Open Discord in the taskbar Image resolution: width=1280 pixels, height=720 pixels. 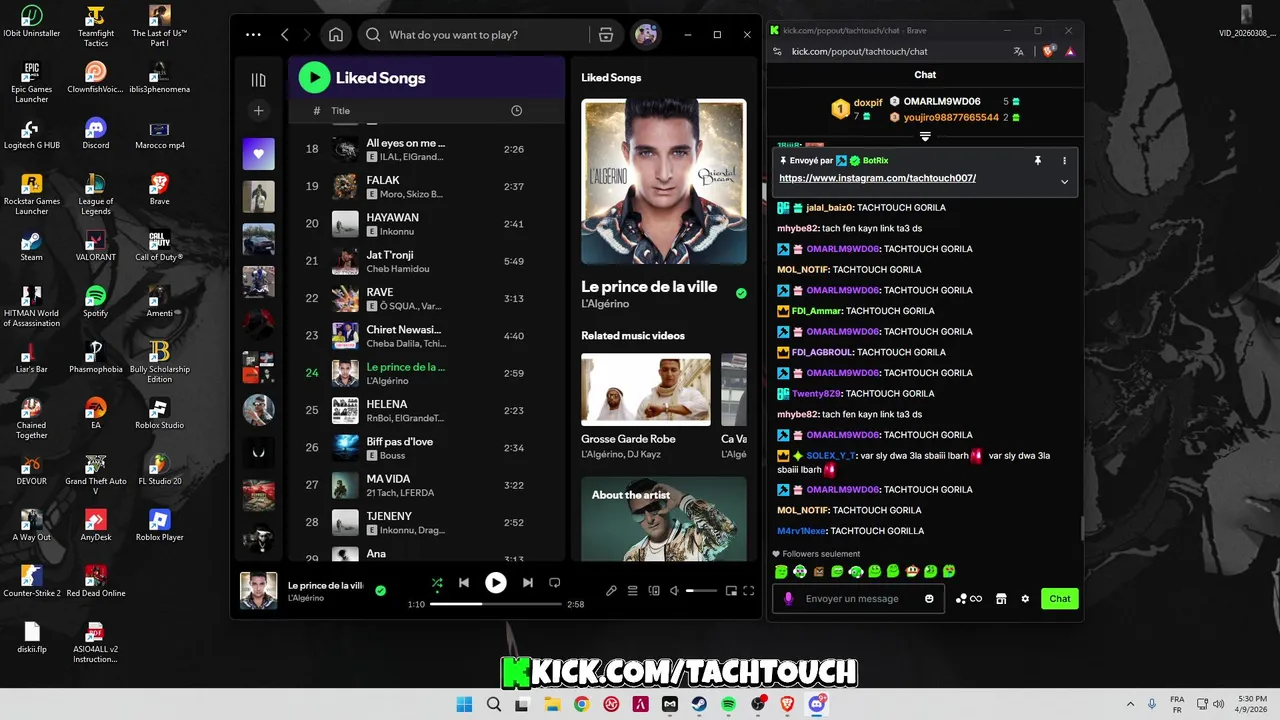coord(817,704)
